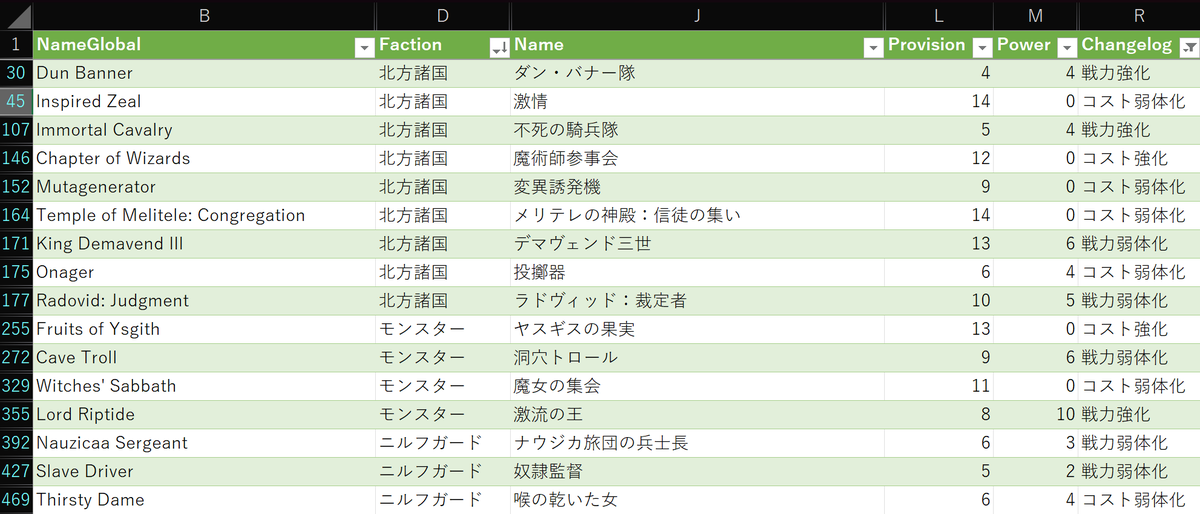Select row header 152

pos(16,187)
